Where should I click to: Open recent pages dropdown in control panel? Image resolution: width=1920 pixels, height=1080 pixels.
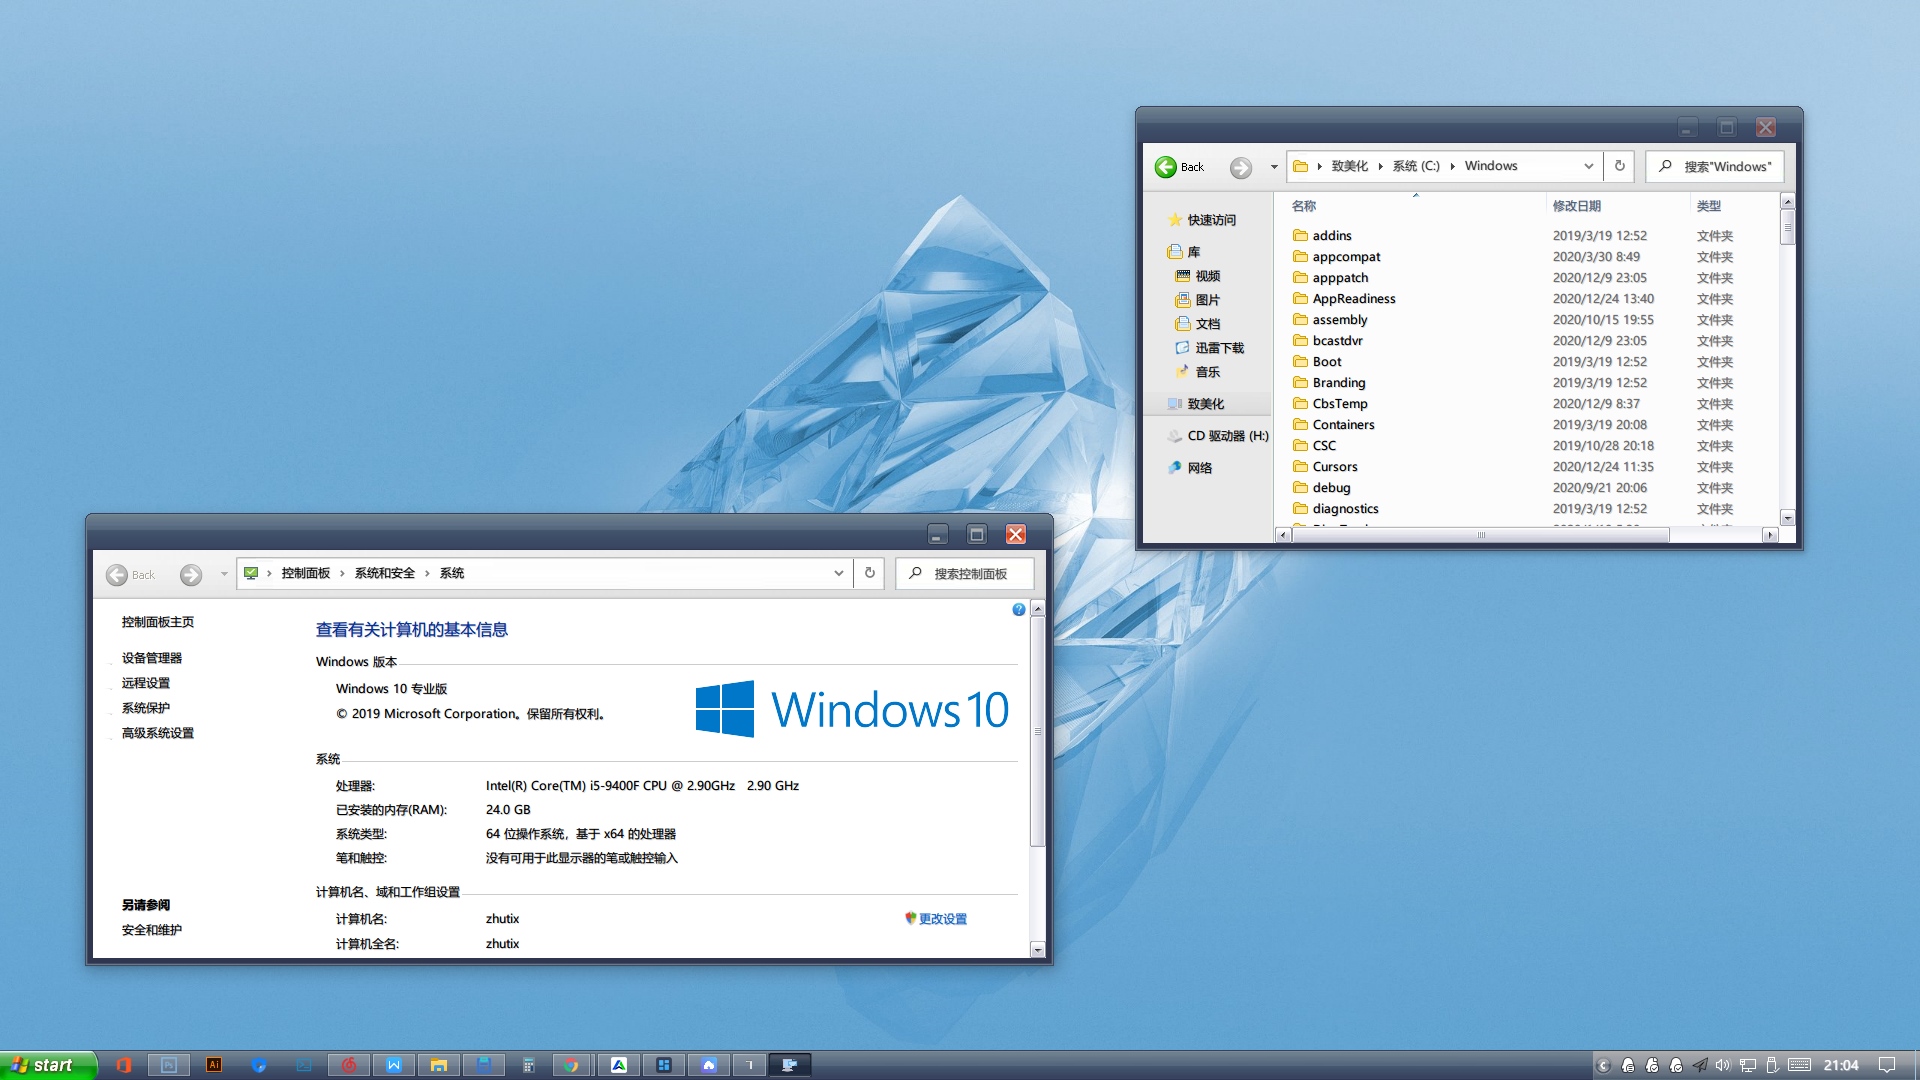click(224, 574)
